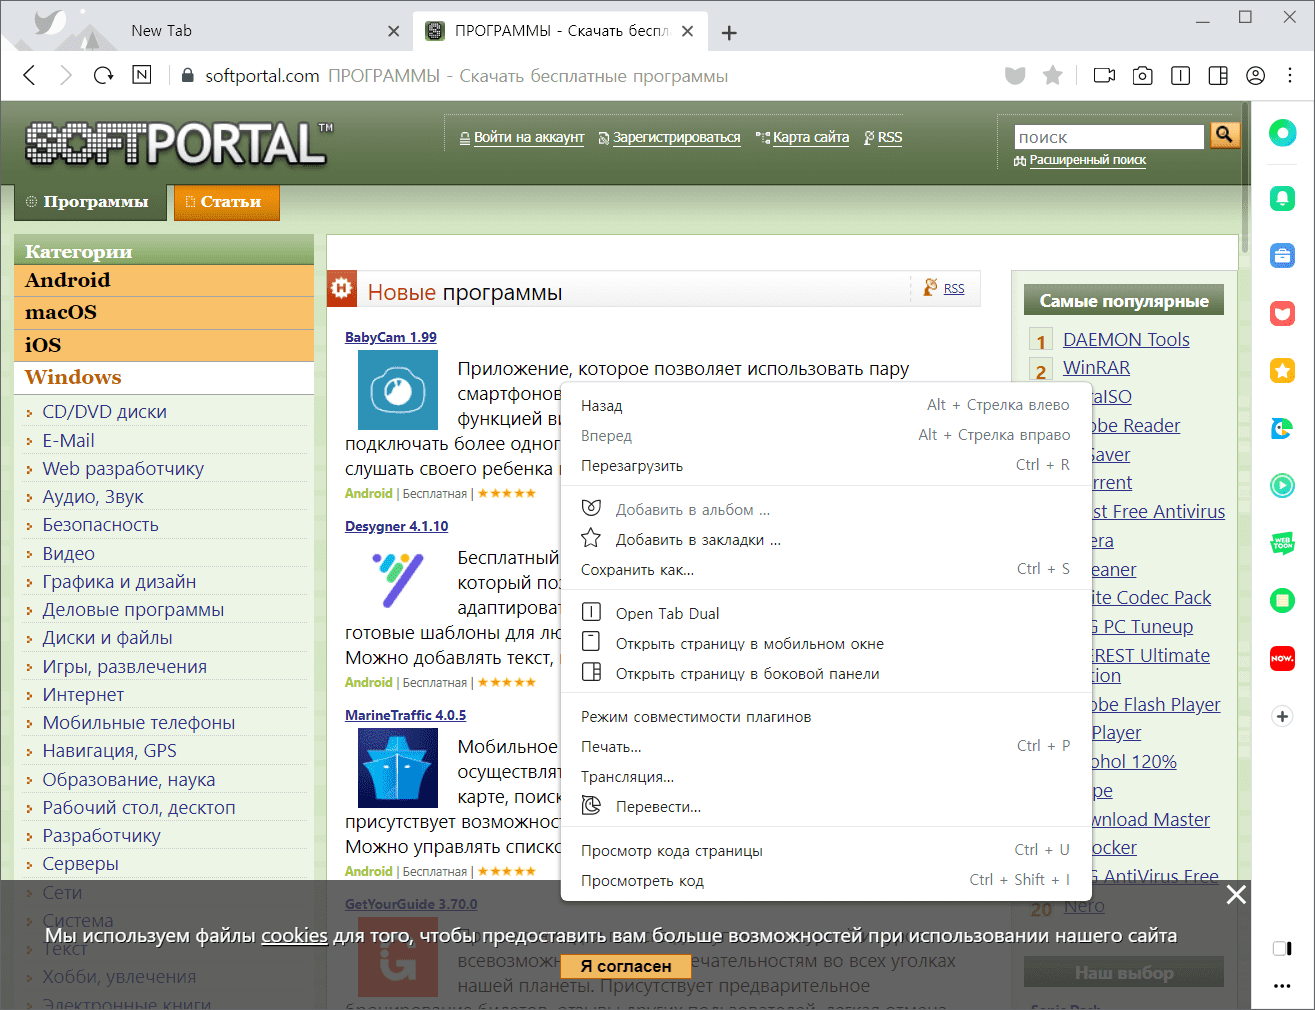Open the green bell notification sidebar icon
The width and height of the screenshot is (1315, 1010).
(1282, 198)
